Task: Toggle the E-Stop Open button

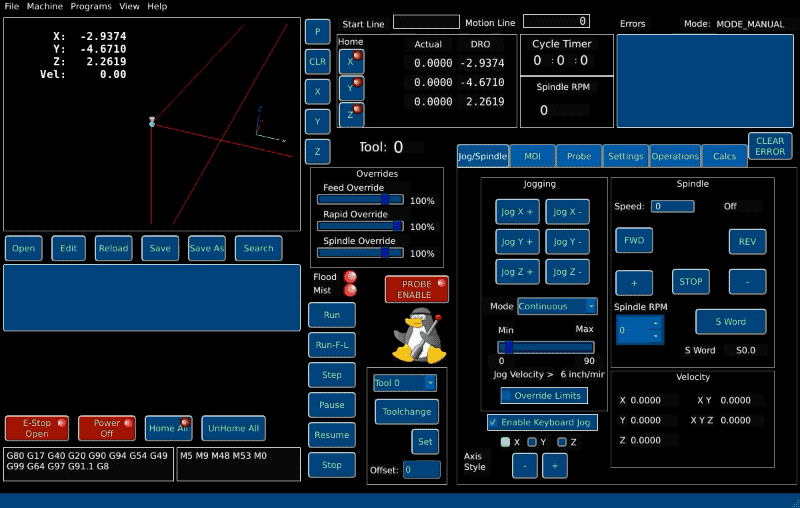Action: 37,428
